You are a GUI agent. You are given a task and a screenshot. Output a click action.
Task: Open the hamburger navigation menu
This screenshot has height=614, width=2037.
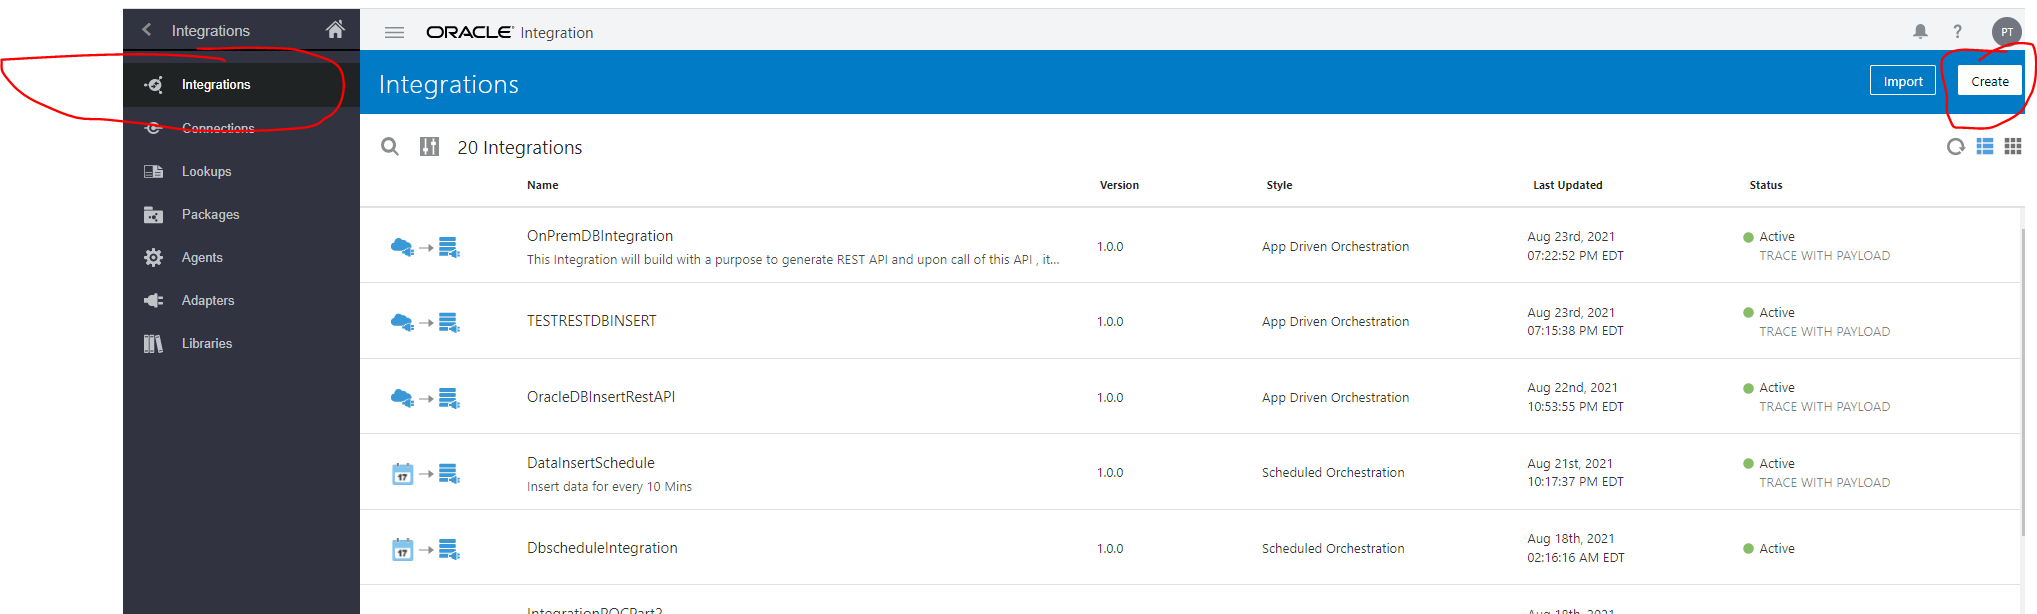[x=394, y=33]
